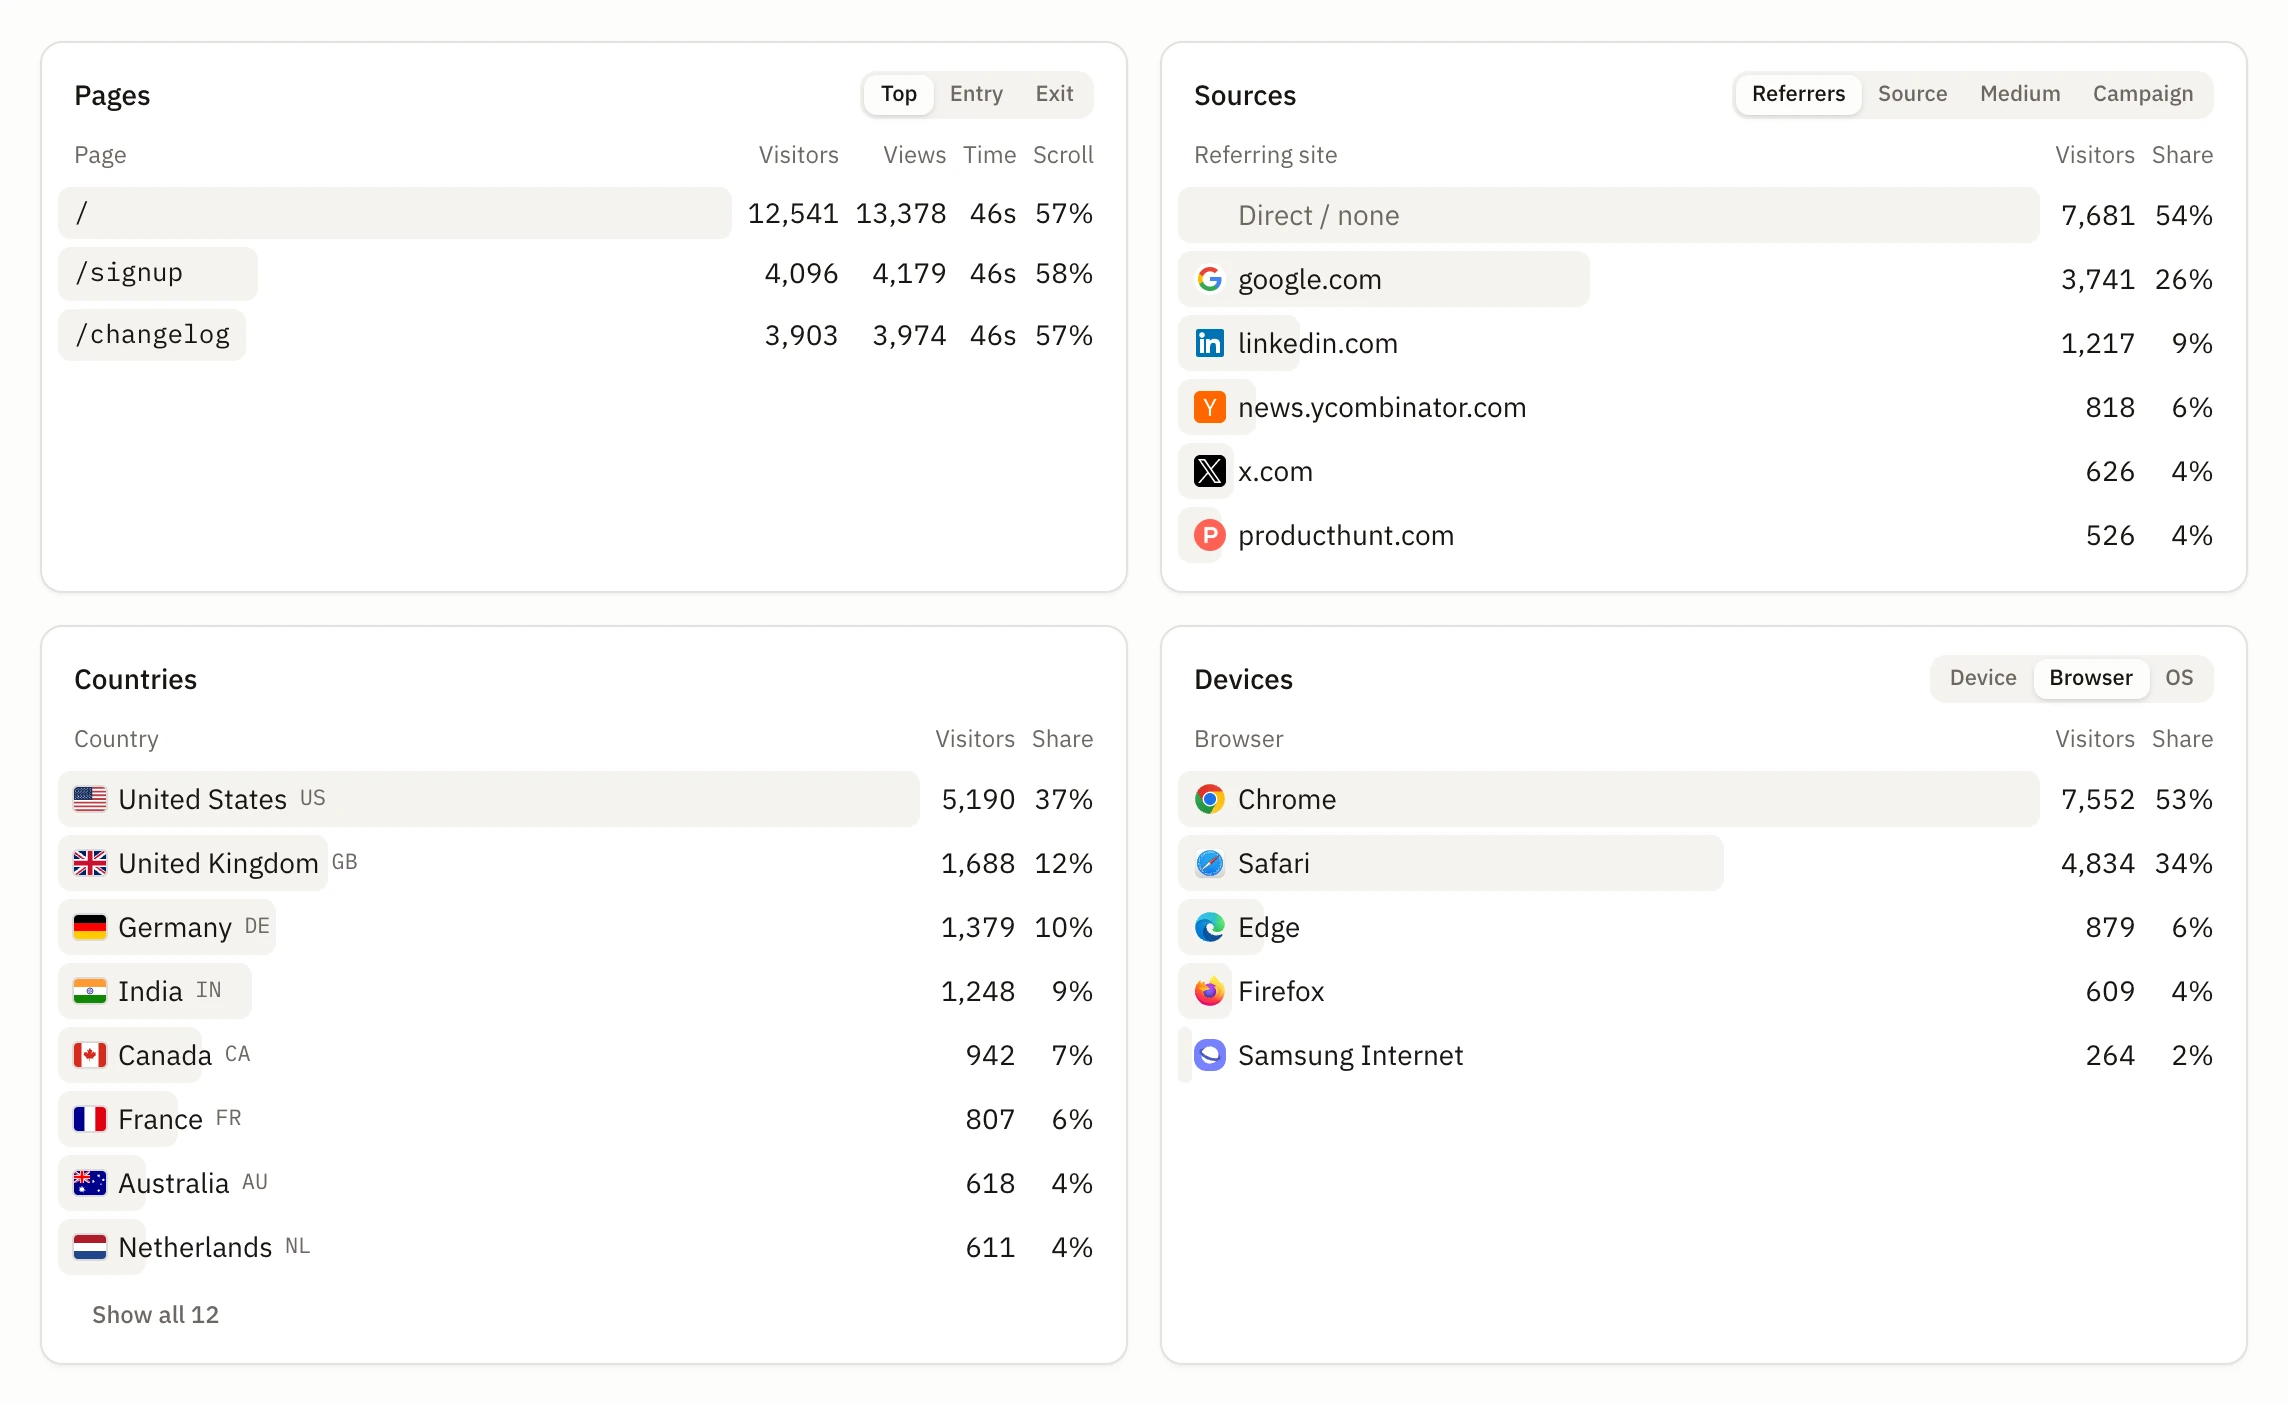Select the Campaign tab in Sources

[x=2143, y=94]
